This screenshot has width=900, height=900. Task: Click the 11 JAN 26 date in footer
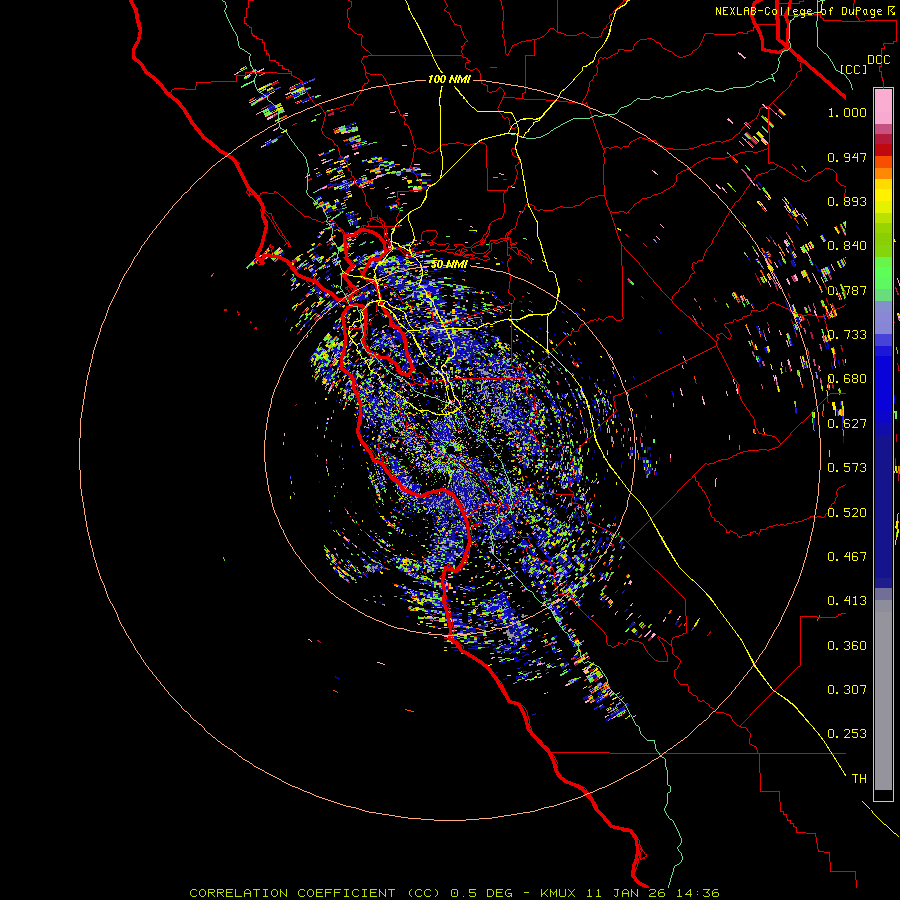[624, 893]
